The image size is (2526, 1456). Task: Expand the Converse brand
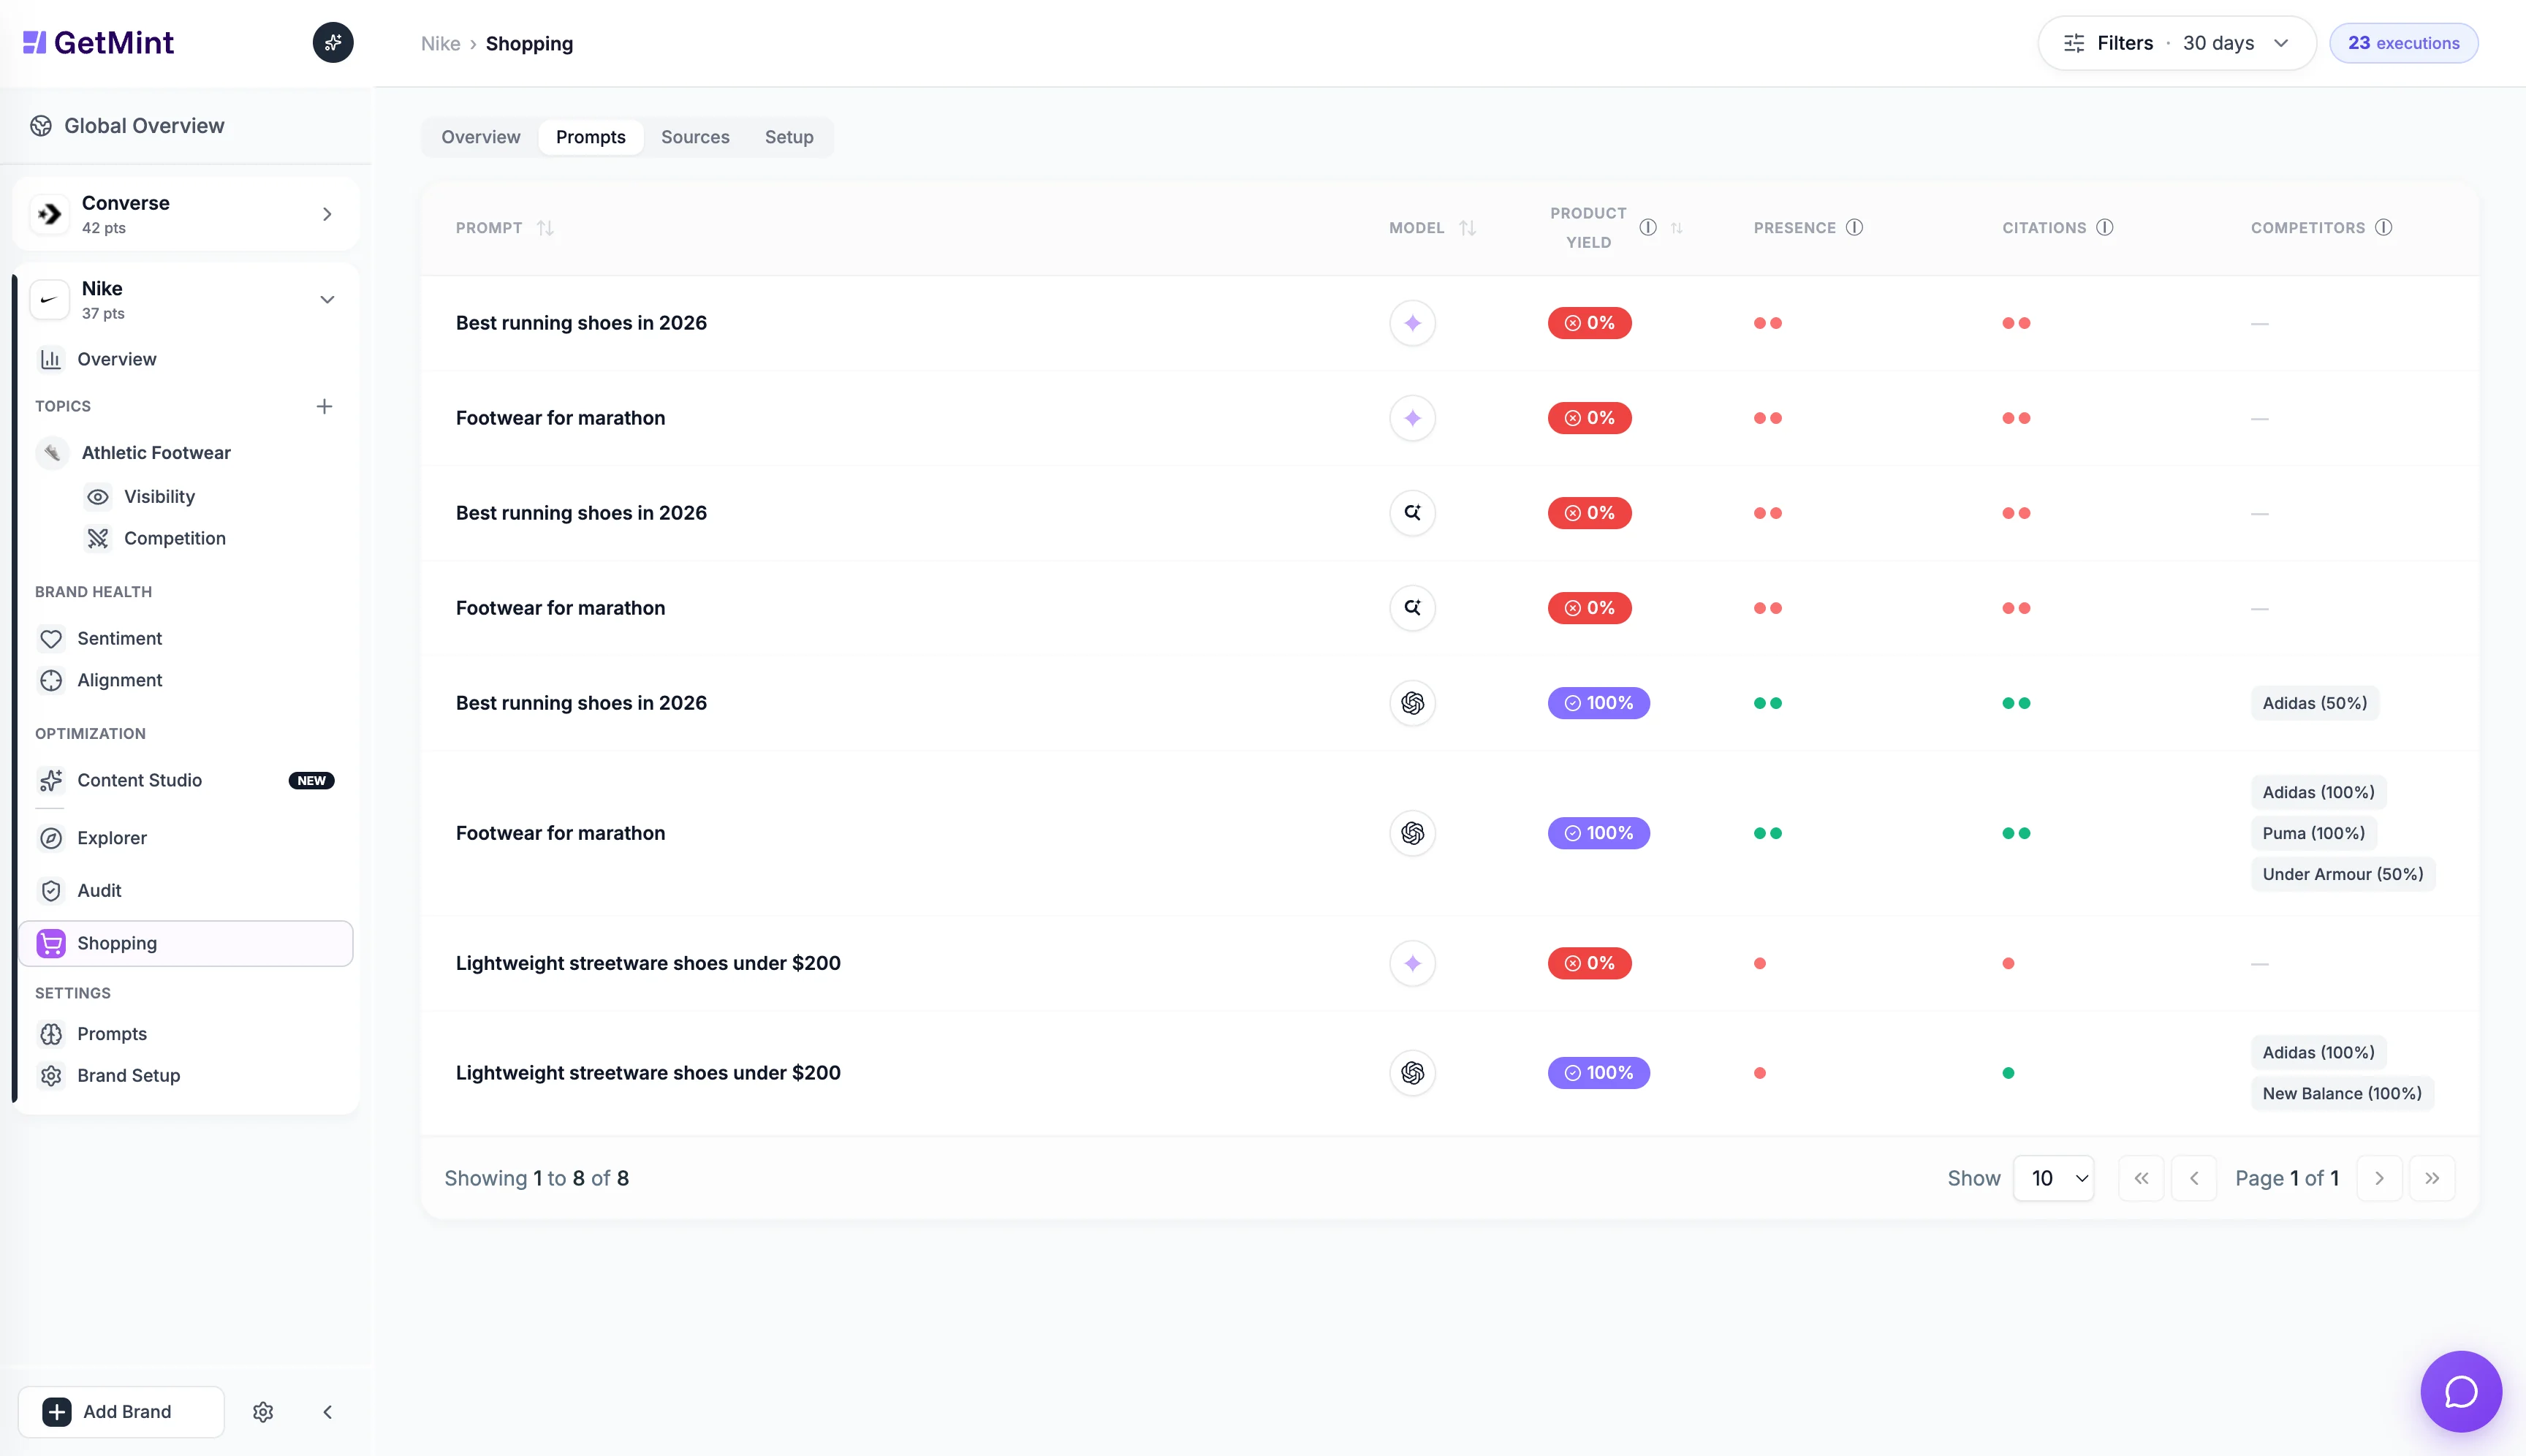click(326, 214)
